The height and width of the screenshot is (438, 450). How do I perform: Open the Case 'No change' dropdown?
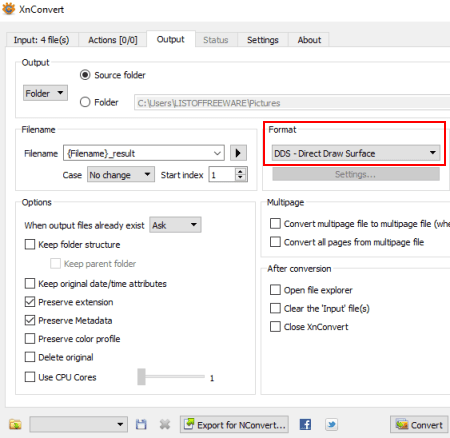[x=121, y=174]
